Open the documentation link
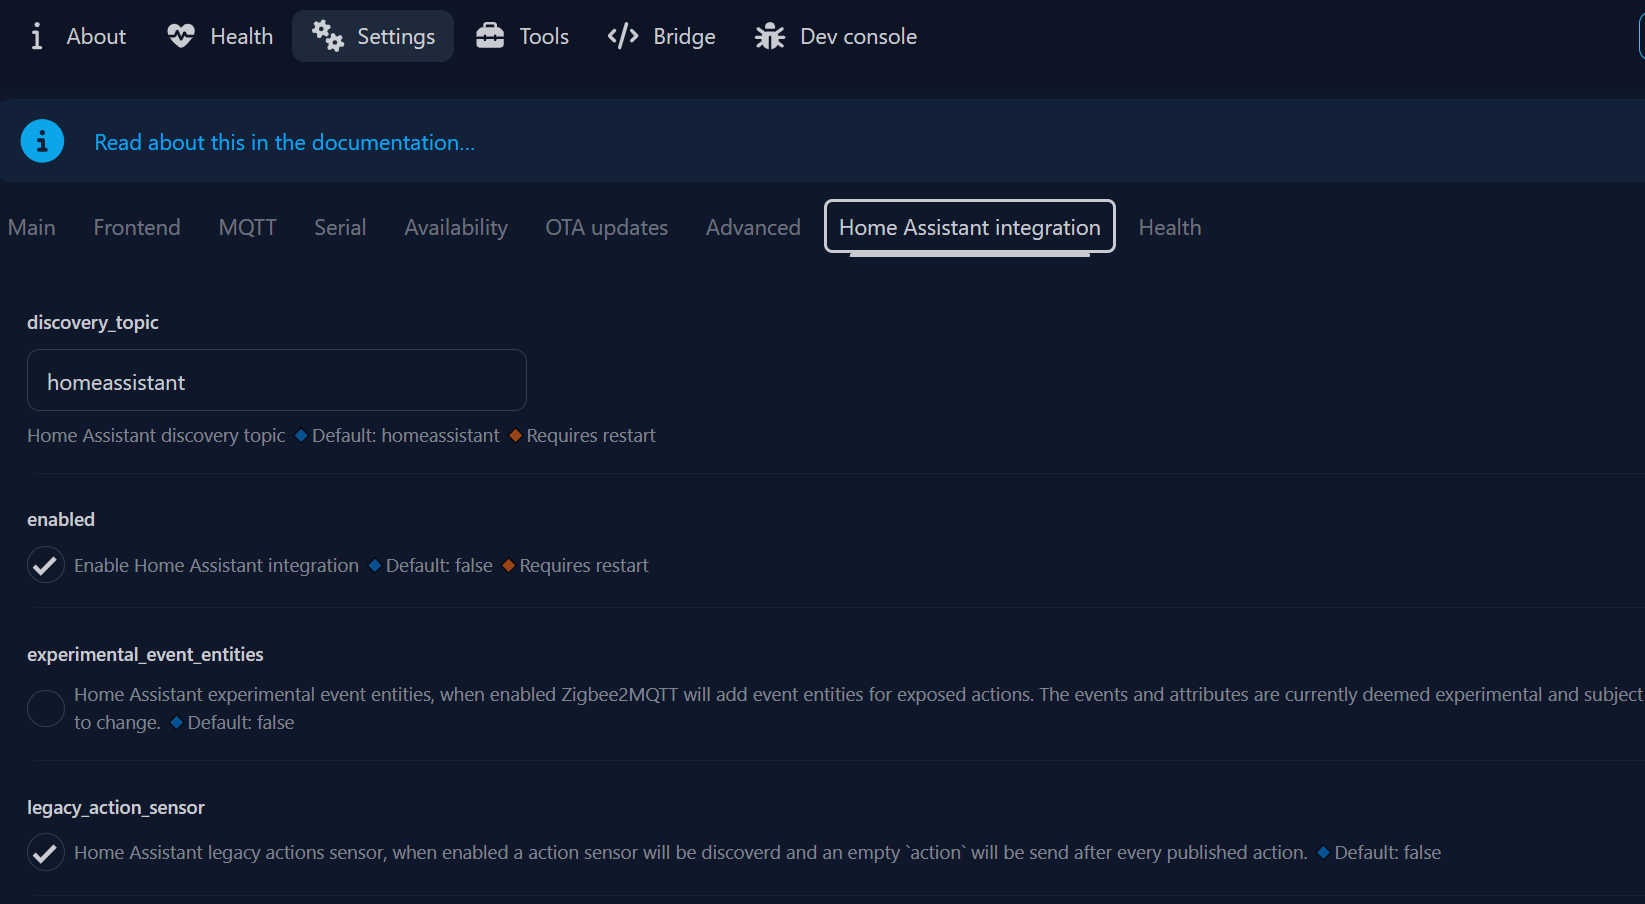1645x904 pixels. click(285, 142)
